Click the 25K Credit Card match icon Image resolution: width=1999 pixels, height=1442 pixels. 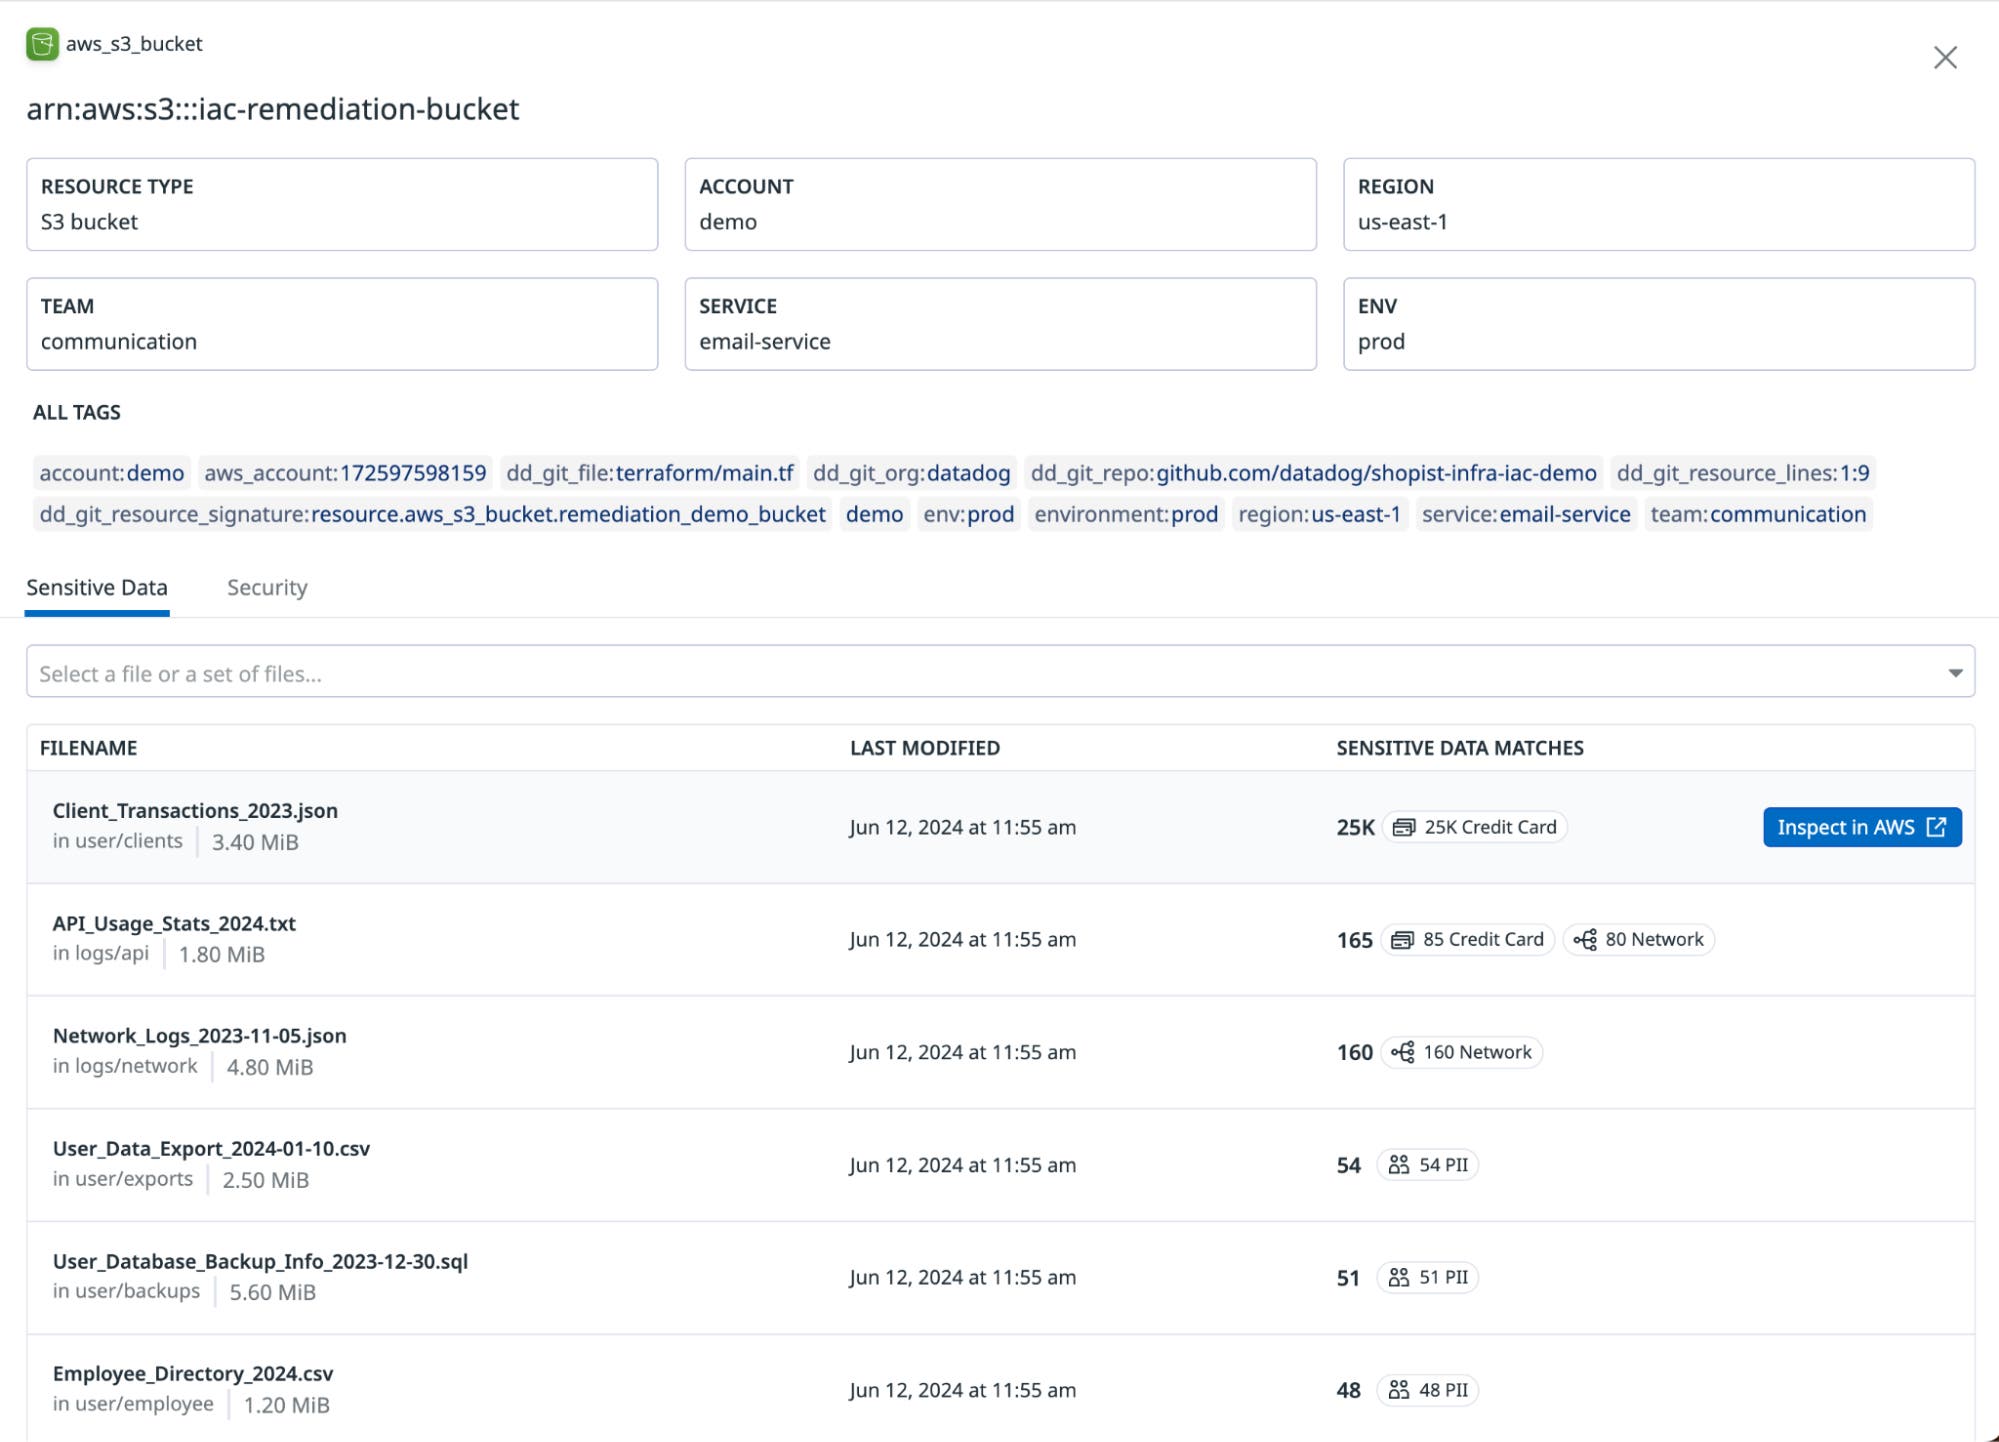(x=1403, y=828)
